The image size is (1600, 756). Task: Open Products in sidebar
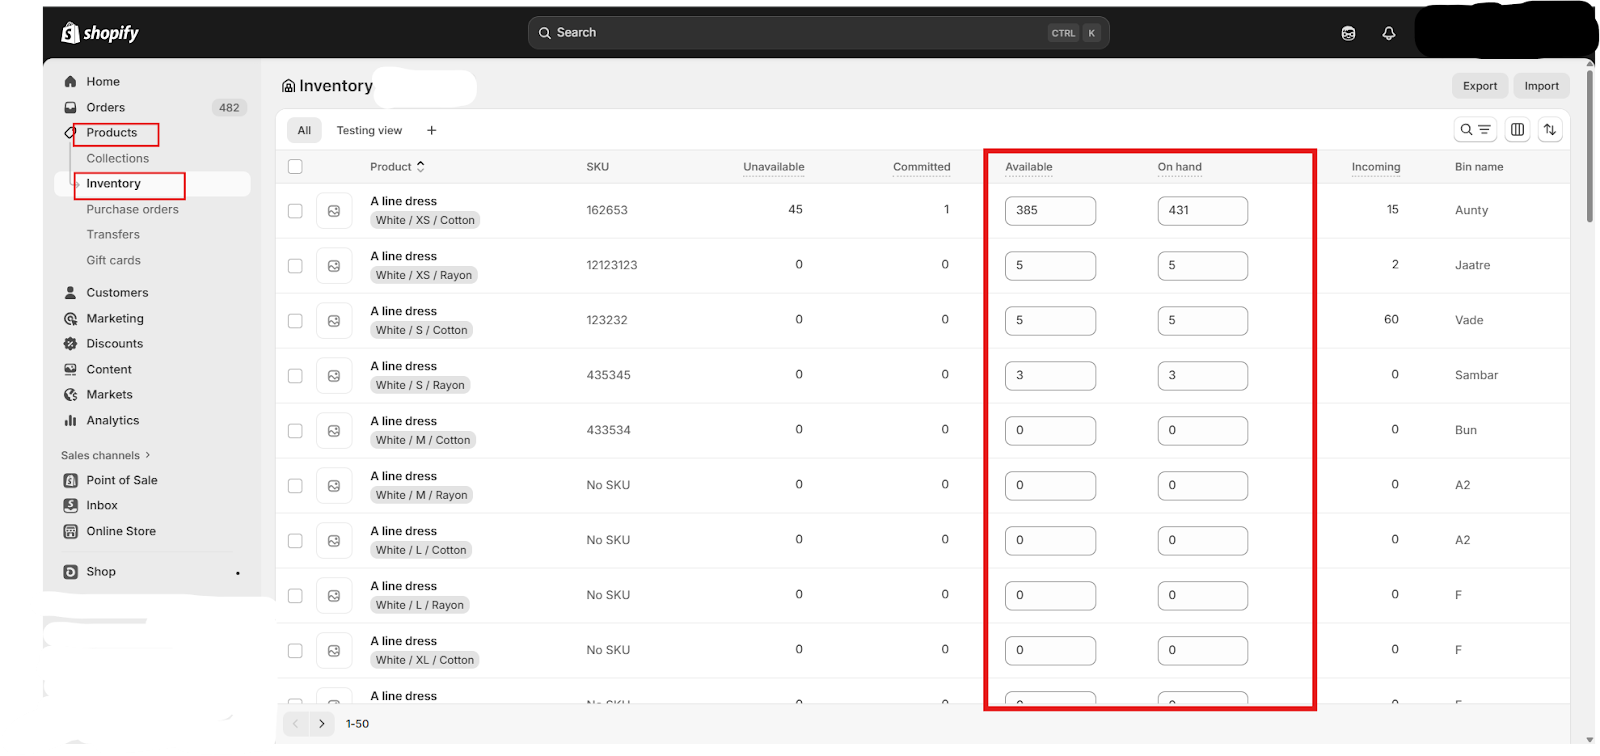pos(112,133)
